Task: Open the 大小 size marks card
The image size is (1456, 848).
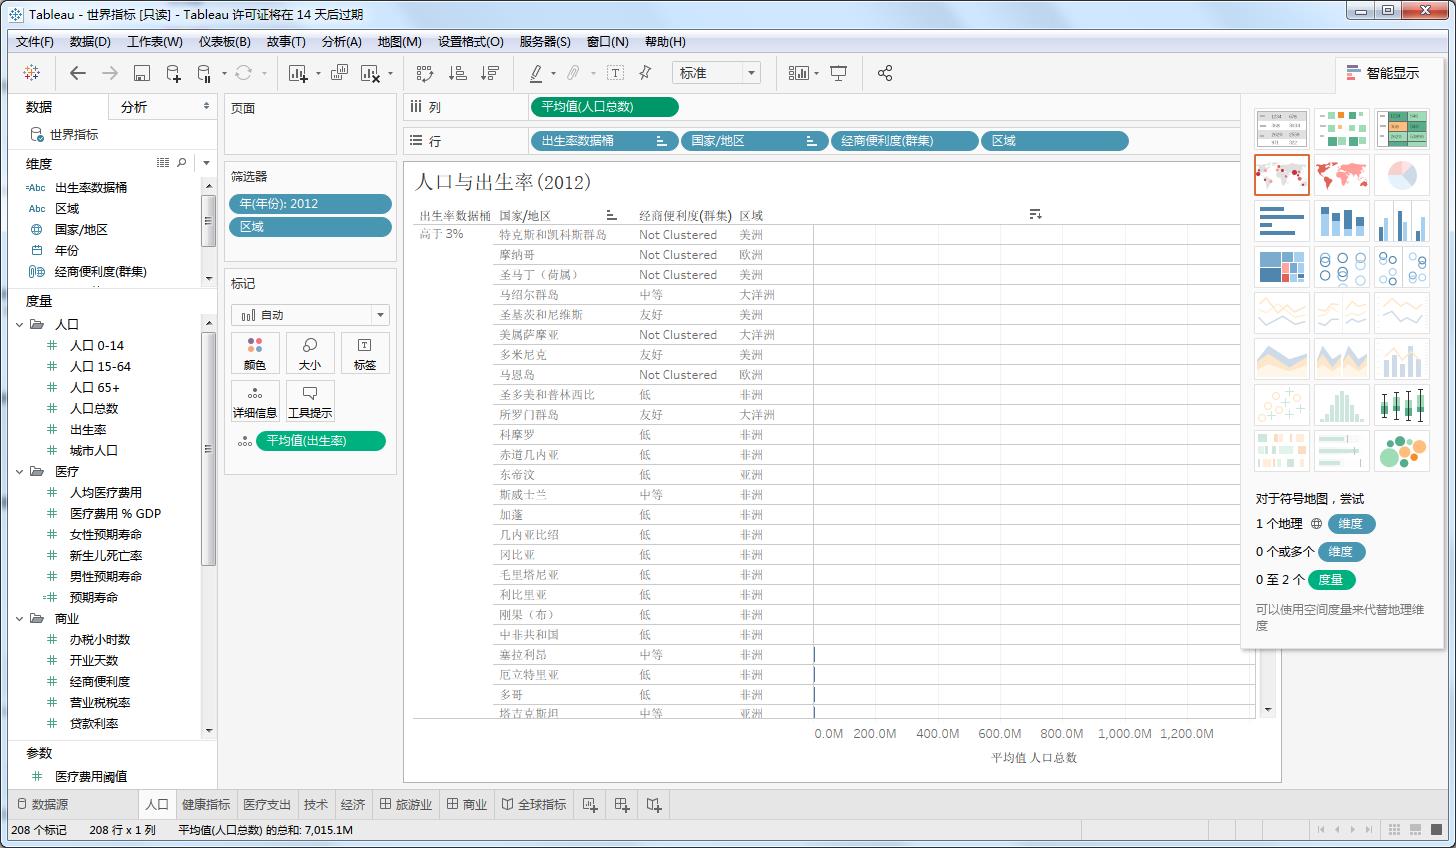Action: point(310,354)
